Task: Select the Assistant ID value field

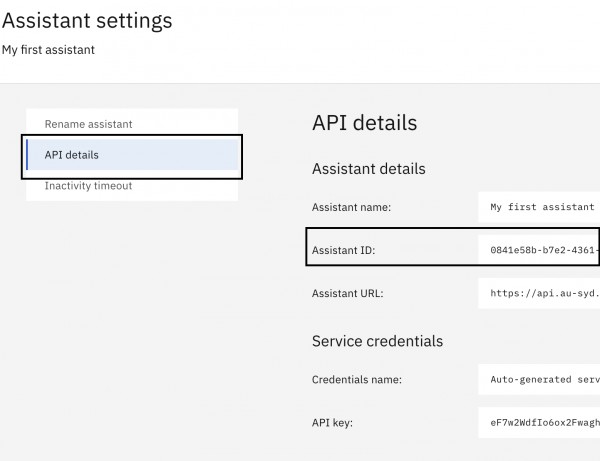Action: (x=539, y=250)
